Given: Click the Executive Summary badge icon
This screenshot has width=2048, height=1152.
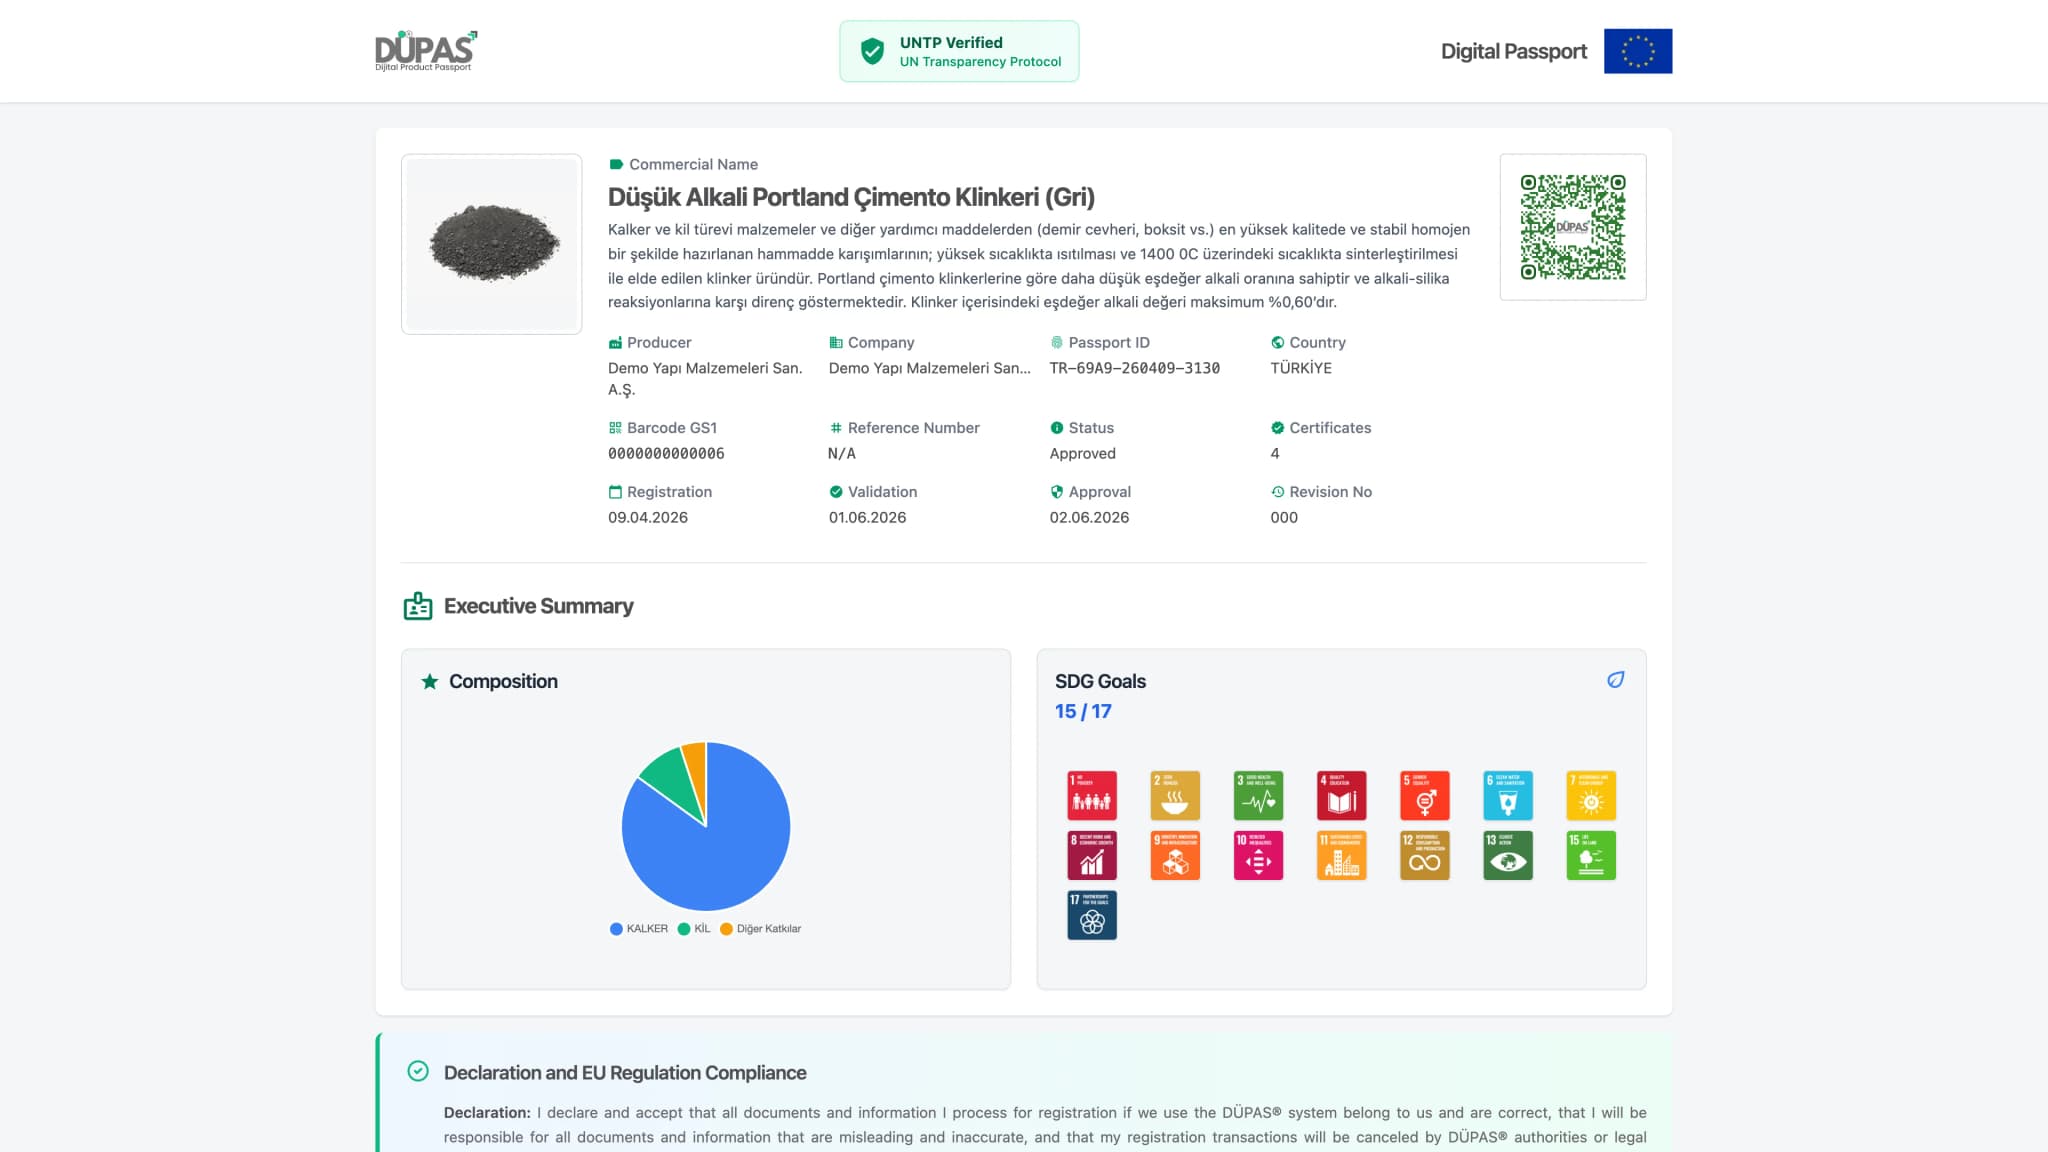Looking at the screenshot, I should (x=418, y=606).
